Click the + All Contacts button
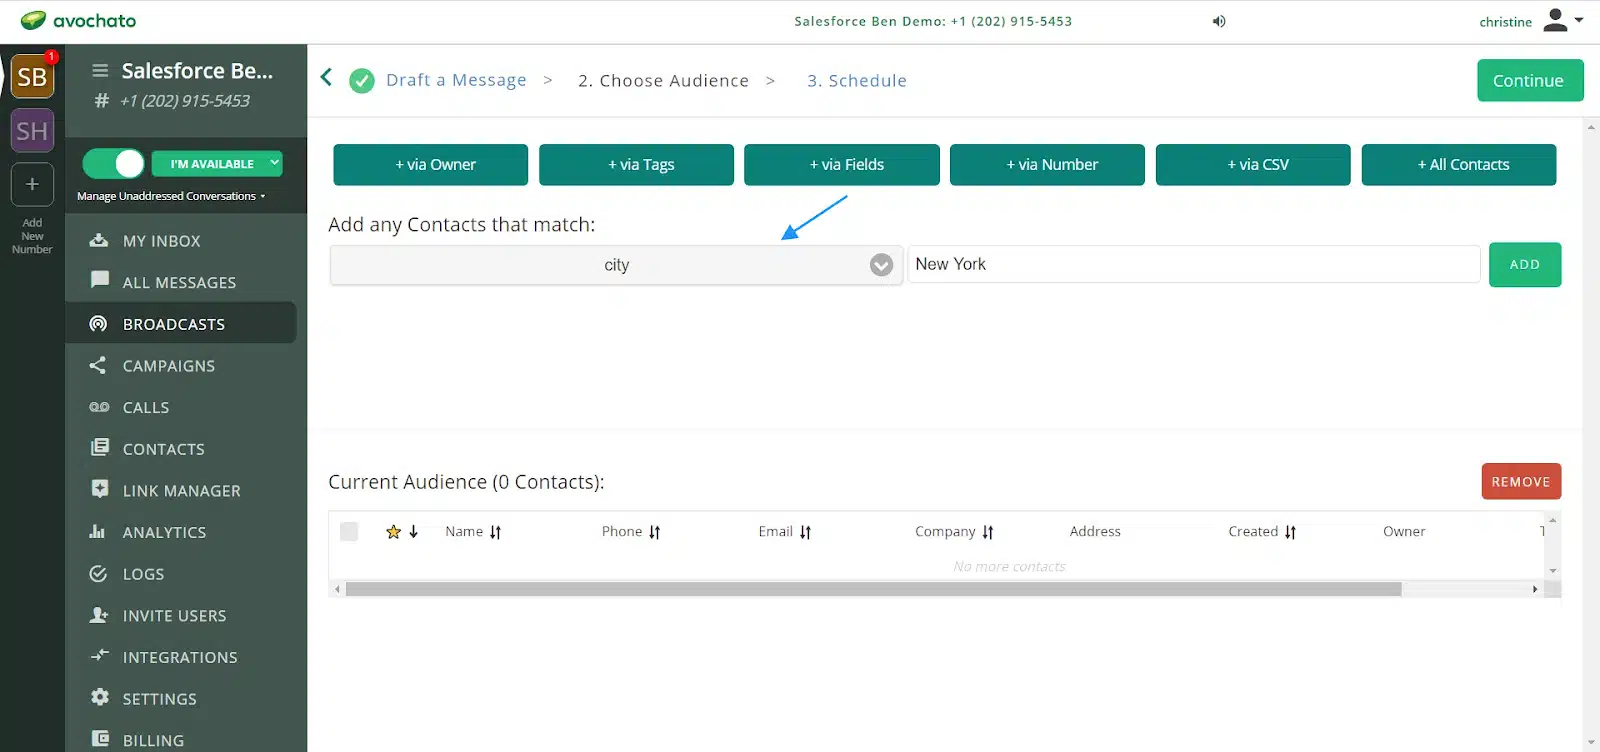Image resolution: width=1600 pixels, height=752 pixels. pyautogui.click(x=1459, y=165)
